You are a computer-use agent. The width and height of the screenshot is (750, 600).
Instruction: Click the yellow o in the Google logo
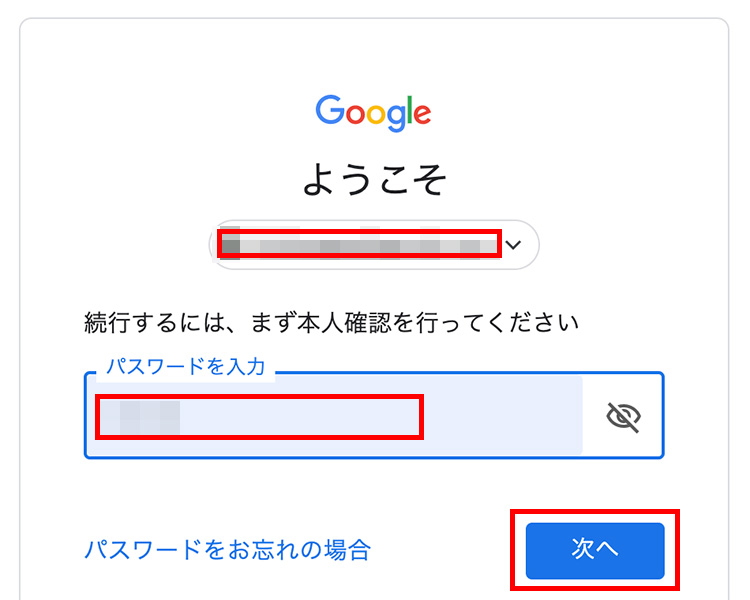coord(376,114)
